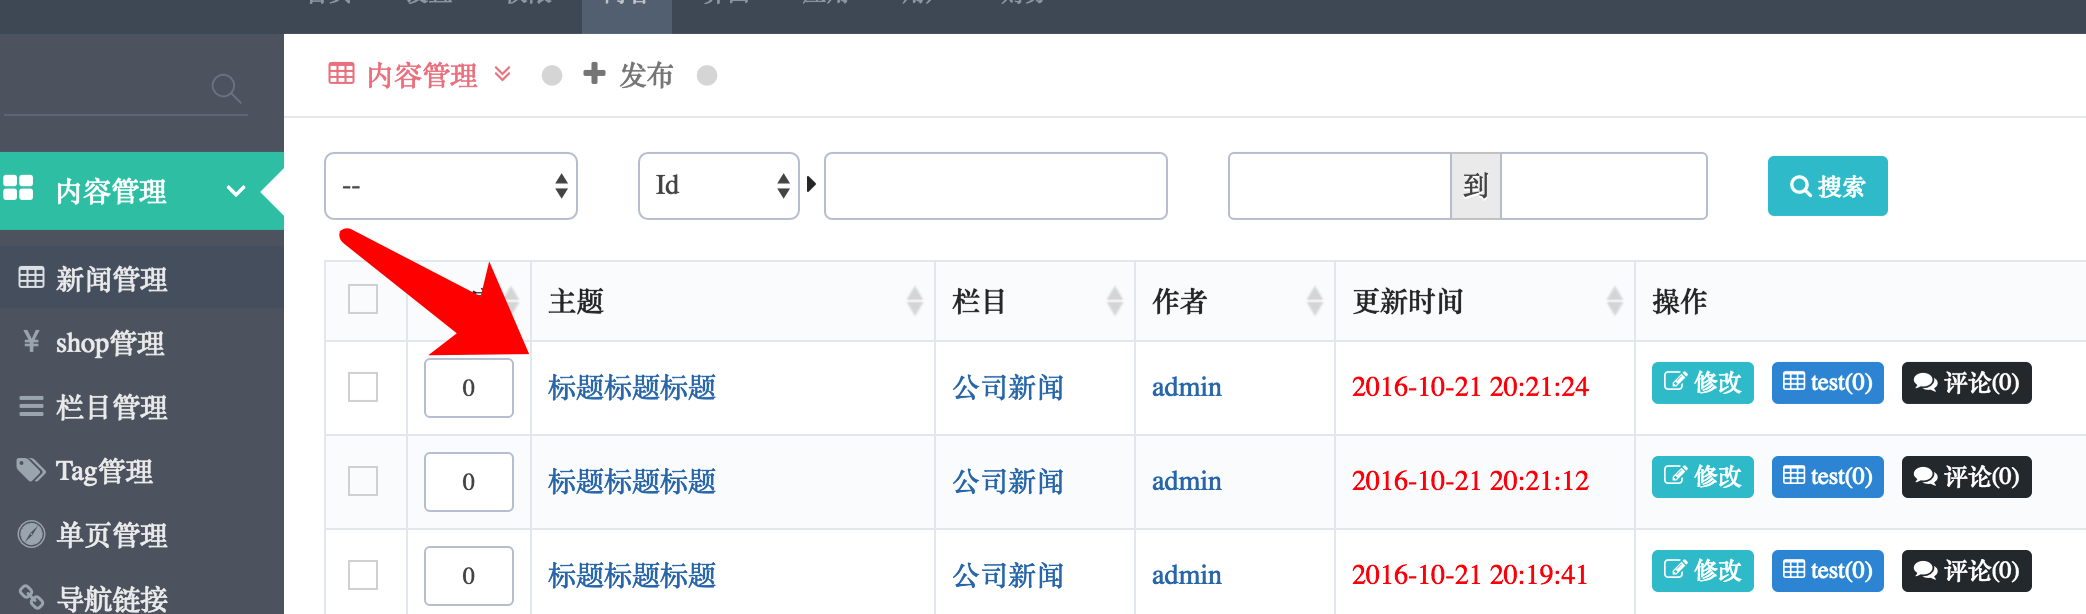Screen dimensions: 2086x614
Task: Collapse the 内容管理 sidebar section chevron
Action: pos(236,191)
